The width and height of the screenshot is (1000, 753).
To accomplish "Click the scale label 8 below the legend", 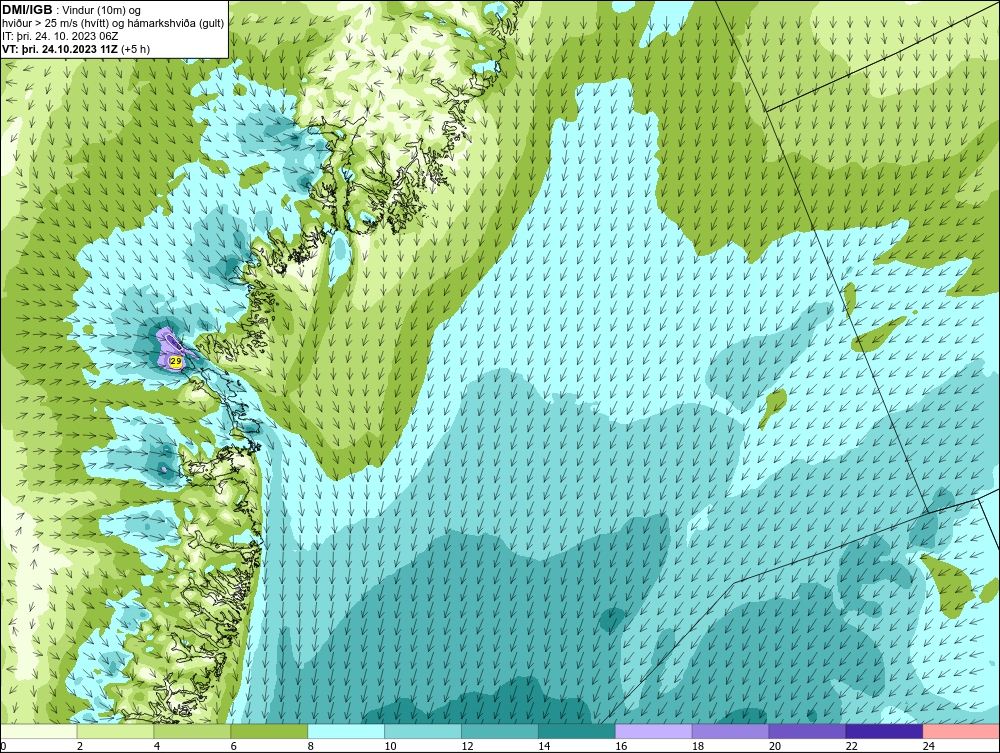I will [311, 746].
